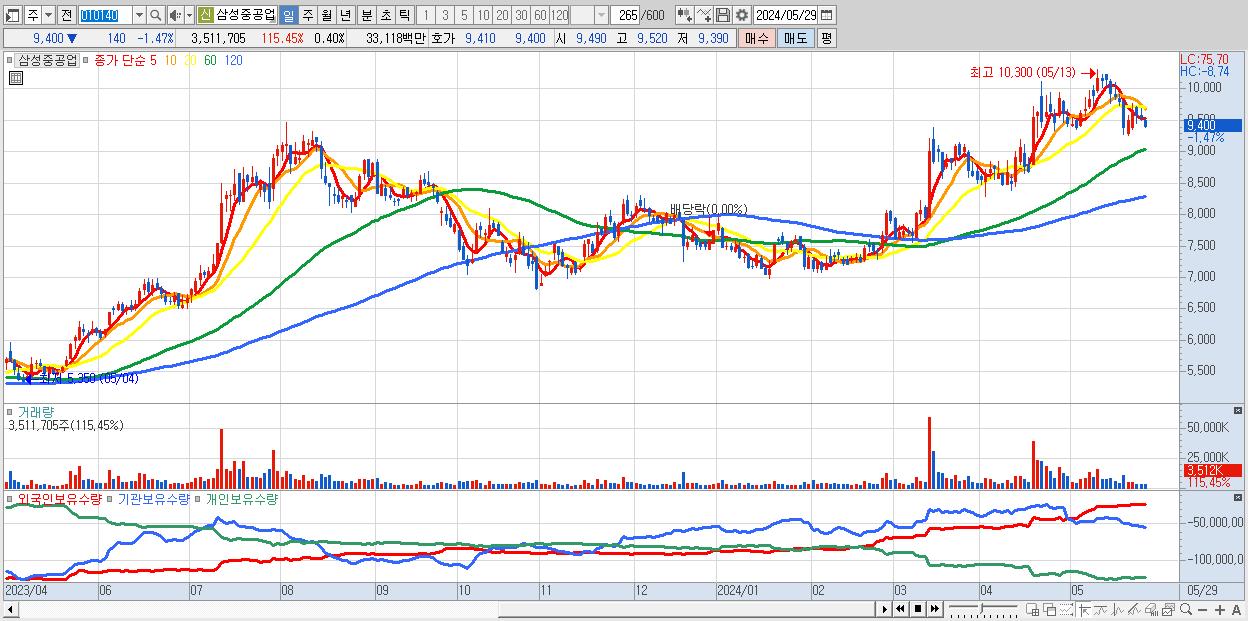This screenshot has height=621, width=1248.
Task: Click the blue 120 moving average legend
Action: [x=233, y=60]
